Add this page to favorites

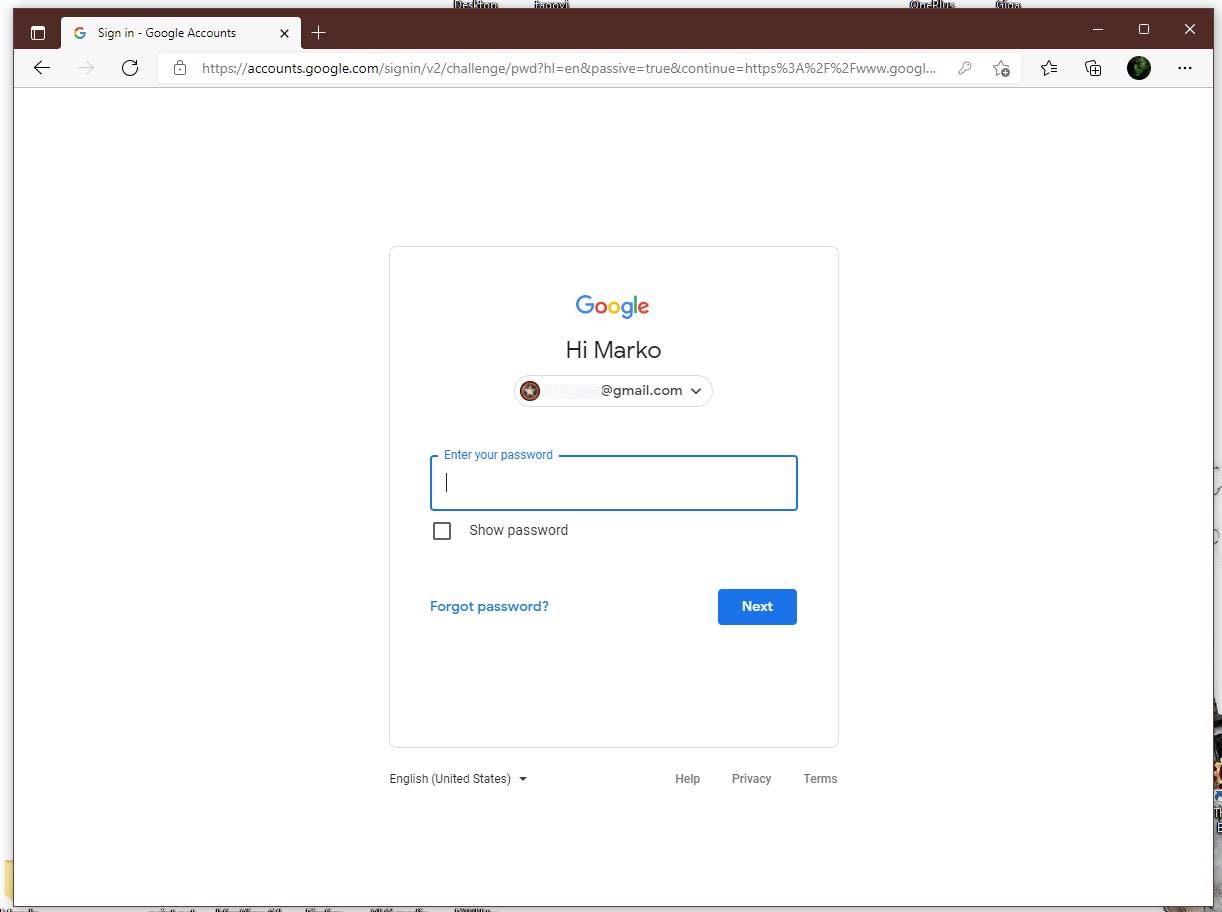pyautogui.click(x=1001, y=68)
